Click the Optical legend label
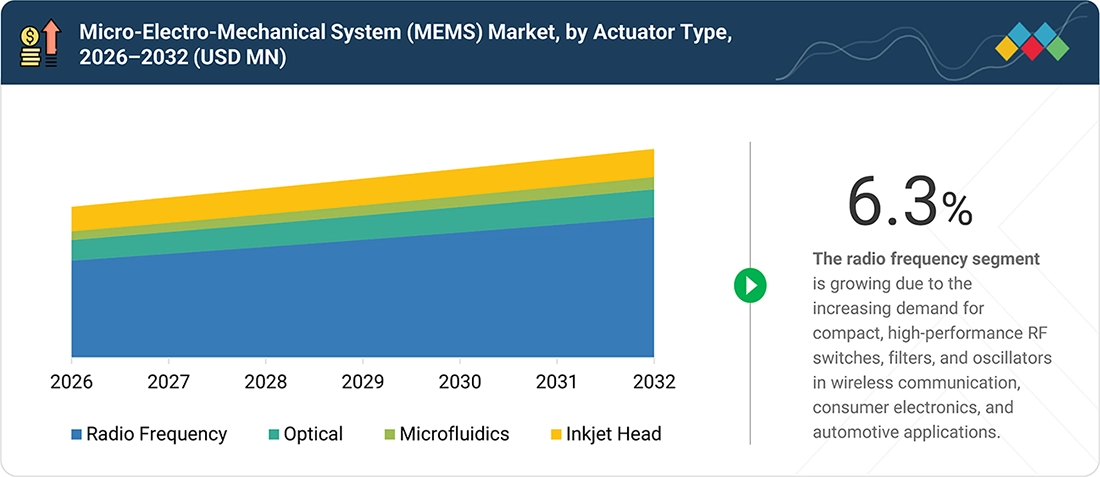 (x=313, y=434)
